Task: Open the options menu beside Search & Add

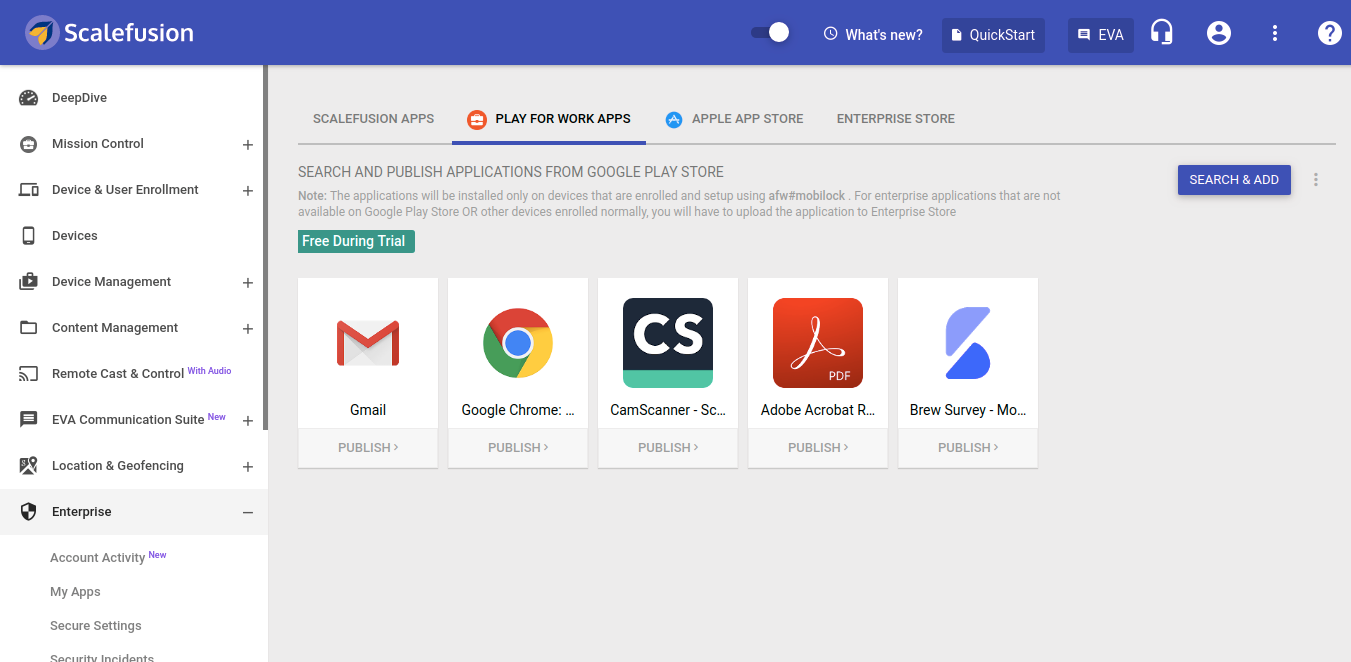Action: pos(1316,180)
